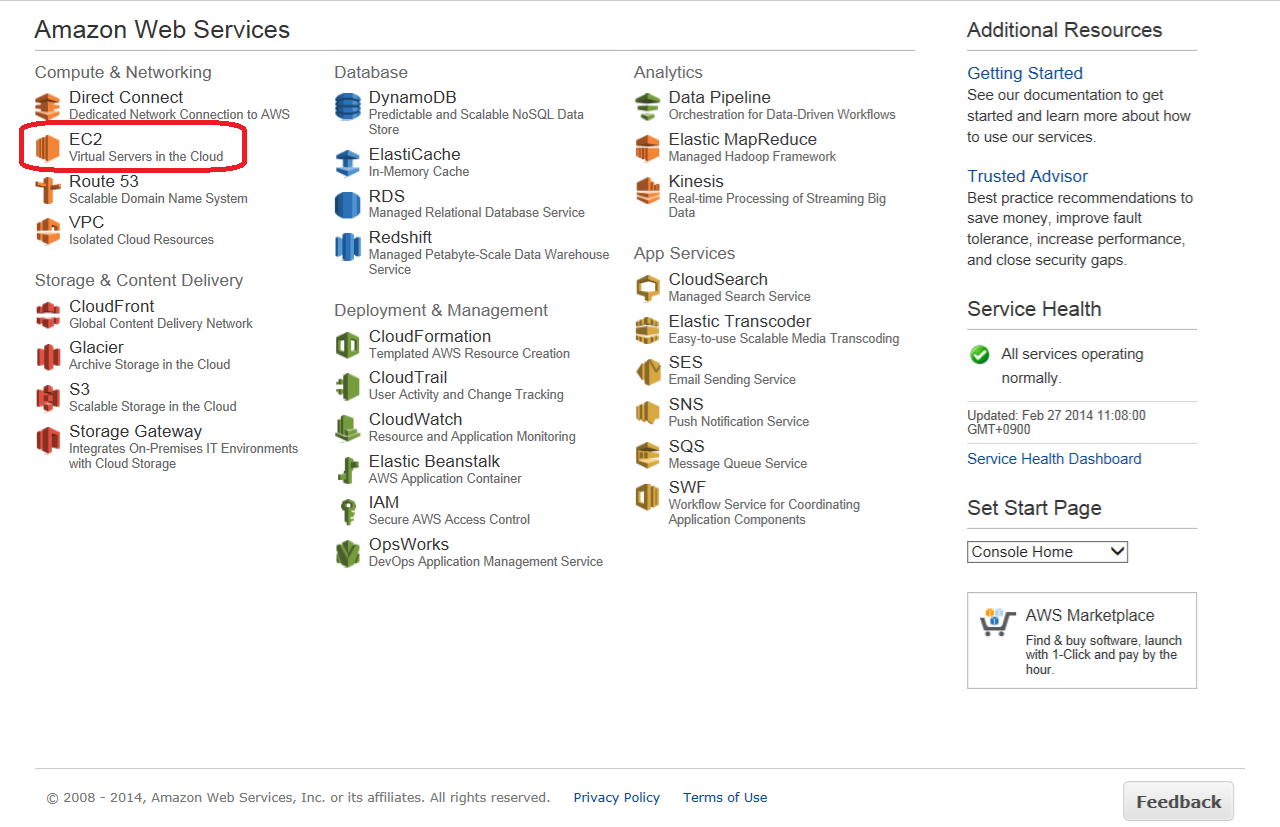This screenshot has width=1280, height=827.
Task: Open the Service Health Dashboard link
Action: [x=1054, y=459]
